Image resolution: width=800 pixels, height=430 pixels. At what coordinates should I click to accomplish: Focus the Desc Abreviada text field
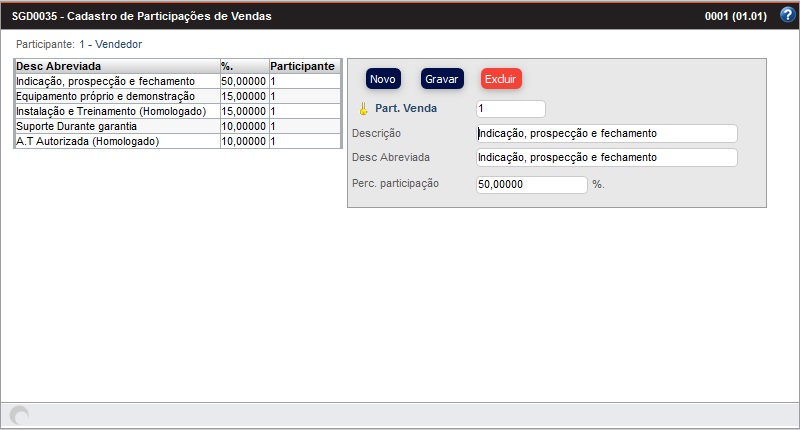(x=606, y=158)
